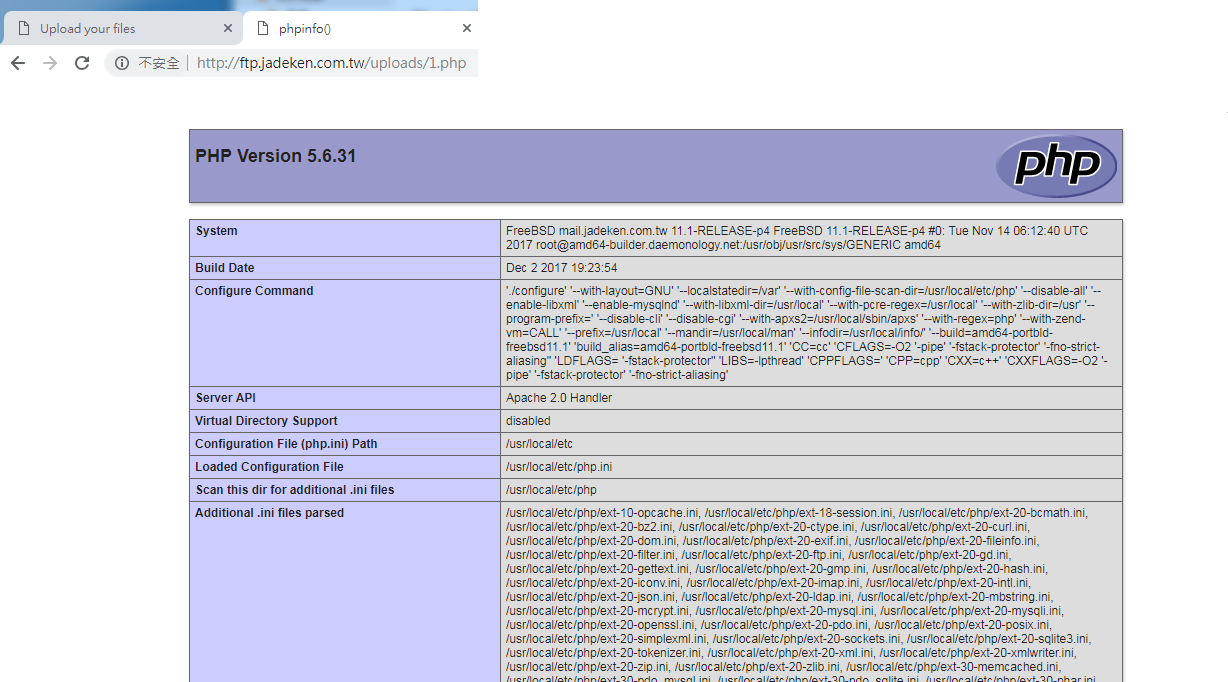Click the Virtual Directory Support label

tap(266, 421)
